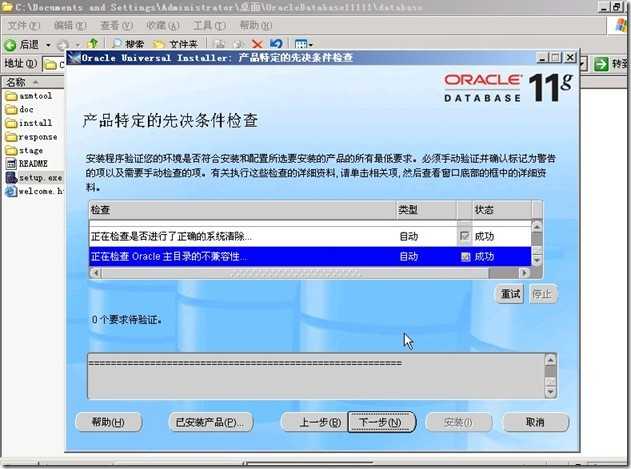Click the 名称 column sort header

pyautogui.click(x=33, y=82)
